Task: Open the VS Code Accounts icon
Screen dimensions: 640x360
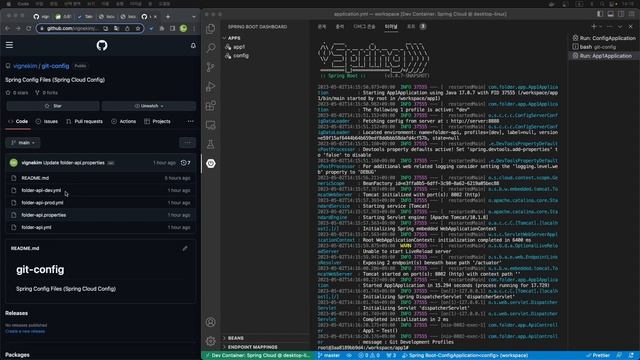Action: click(x=211, y=322)
